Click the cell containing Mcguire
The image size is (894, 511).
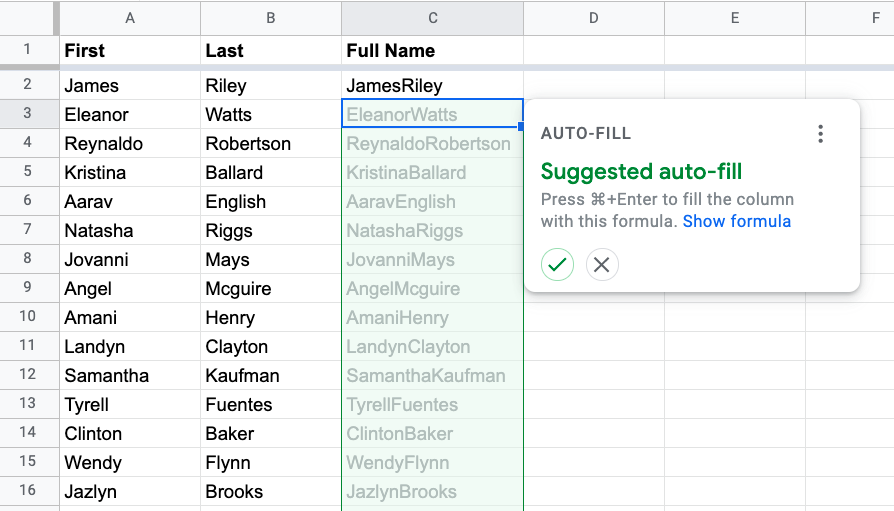click(x=271, y=289)
